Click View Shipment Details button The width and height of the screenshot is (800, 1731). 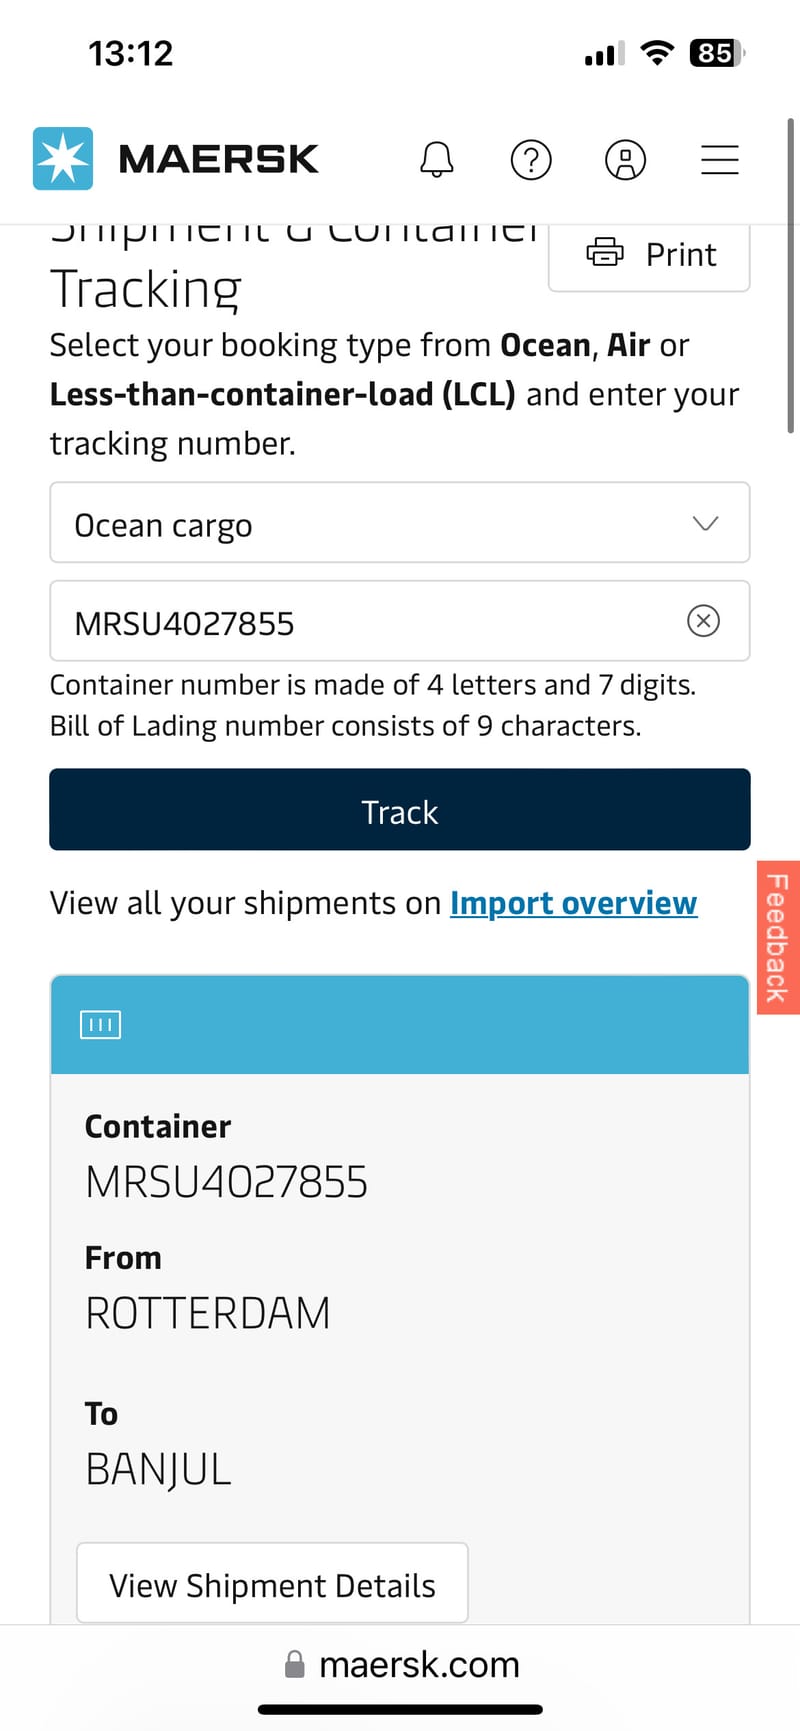pos(272,1585)
